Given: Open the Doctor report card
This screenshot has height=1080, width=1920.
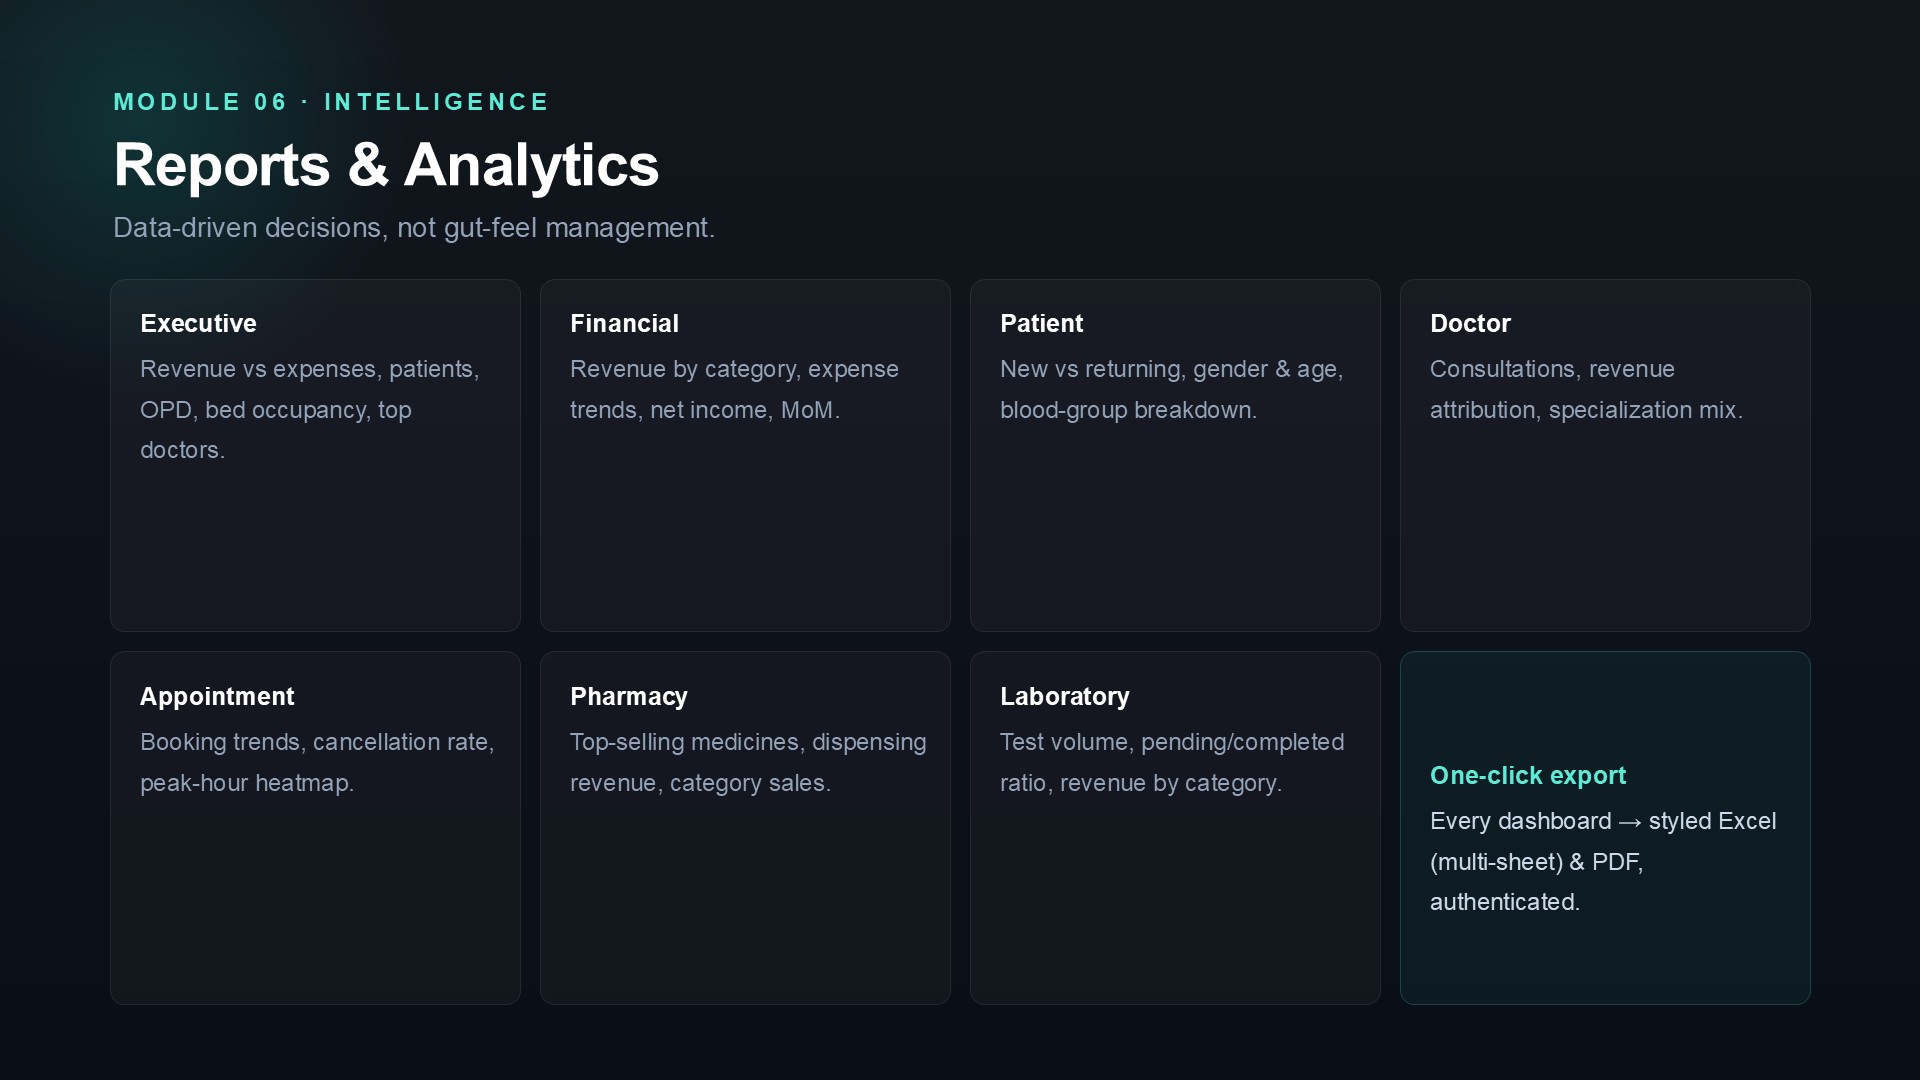Looking at the screenshot, I should point(1605,455).
